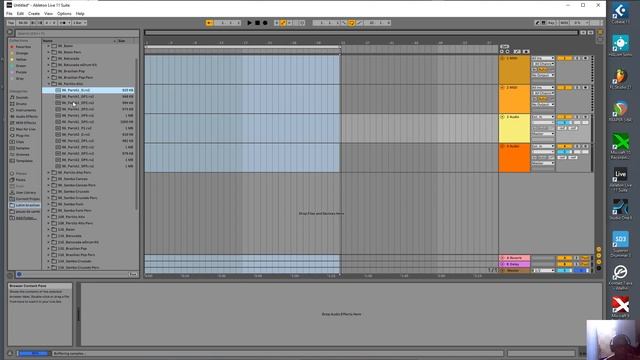
Task: Click Add Folder link in Places
Action: click(25, 218)
